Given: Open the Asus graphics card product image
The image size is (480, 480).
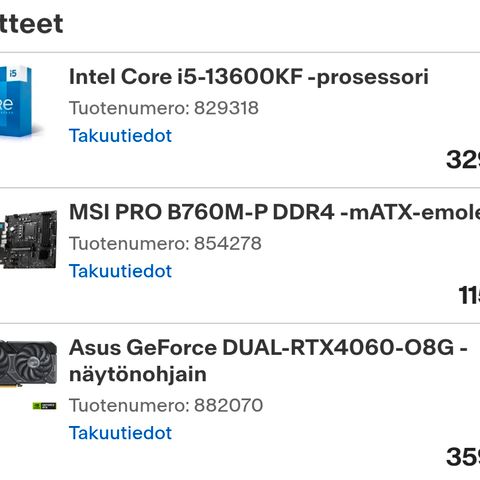Looking at the screenshot, I should pyautogui.click(x=28, y=363).
